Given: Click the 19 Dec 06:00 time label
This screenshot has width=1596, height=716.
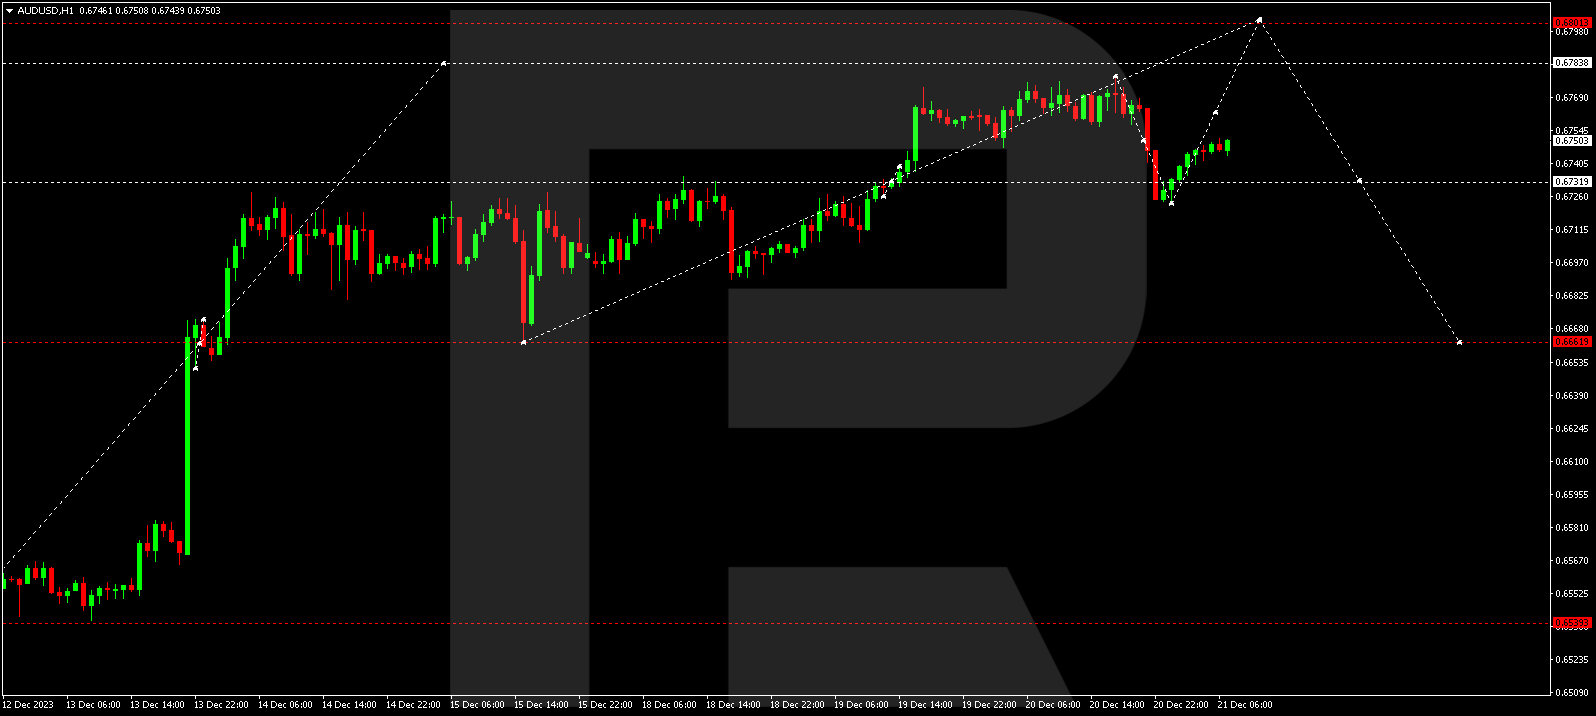Looking at the screenshot, I should [x=861, y=705].
